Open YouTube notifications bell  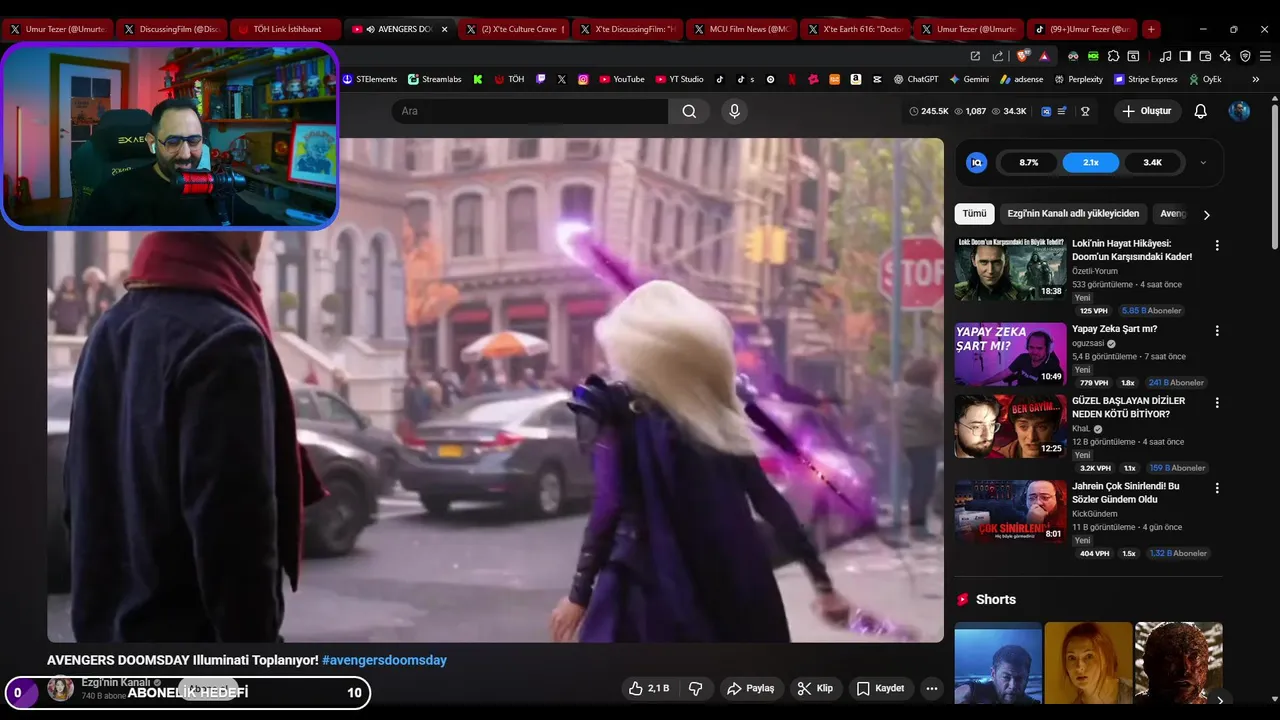click(1201, 111)
